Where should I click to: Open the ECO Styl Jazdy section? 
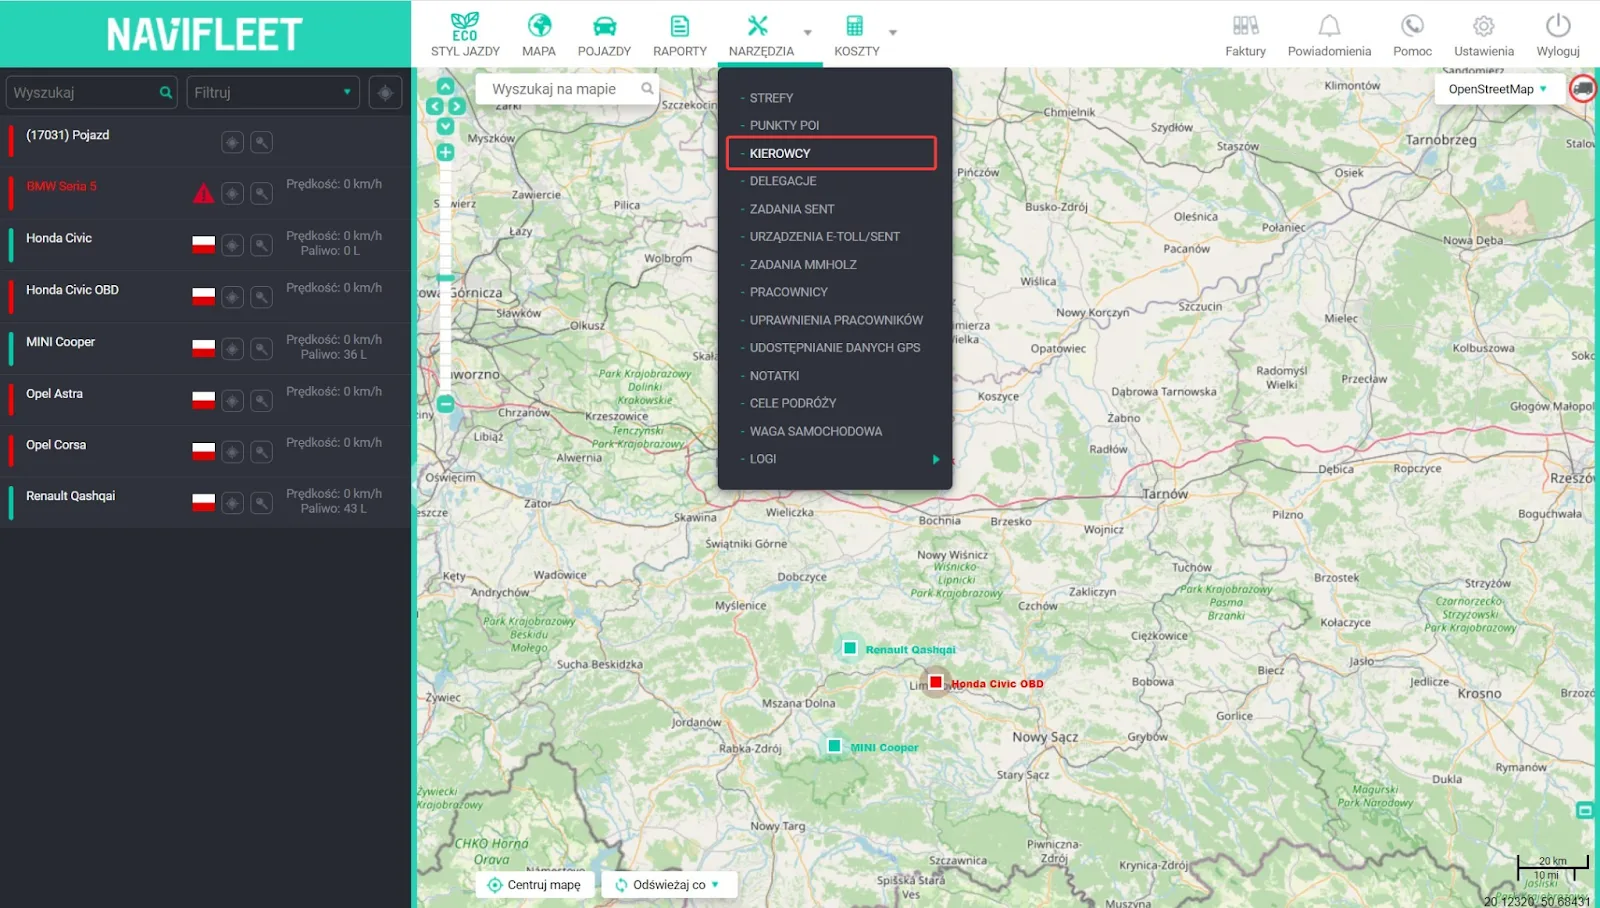click(465, 35)
